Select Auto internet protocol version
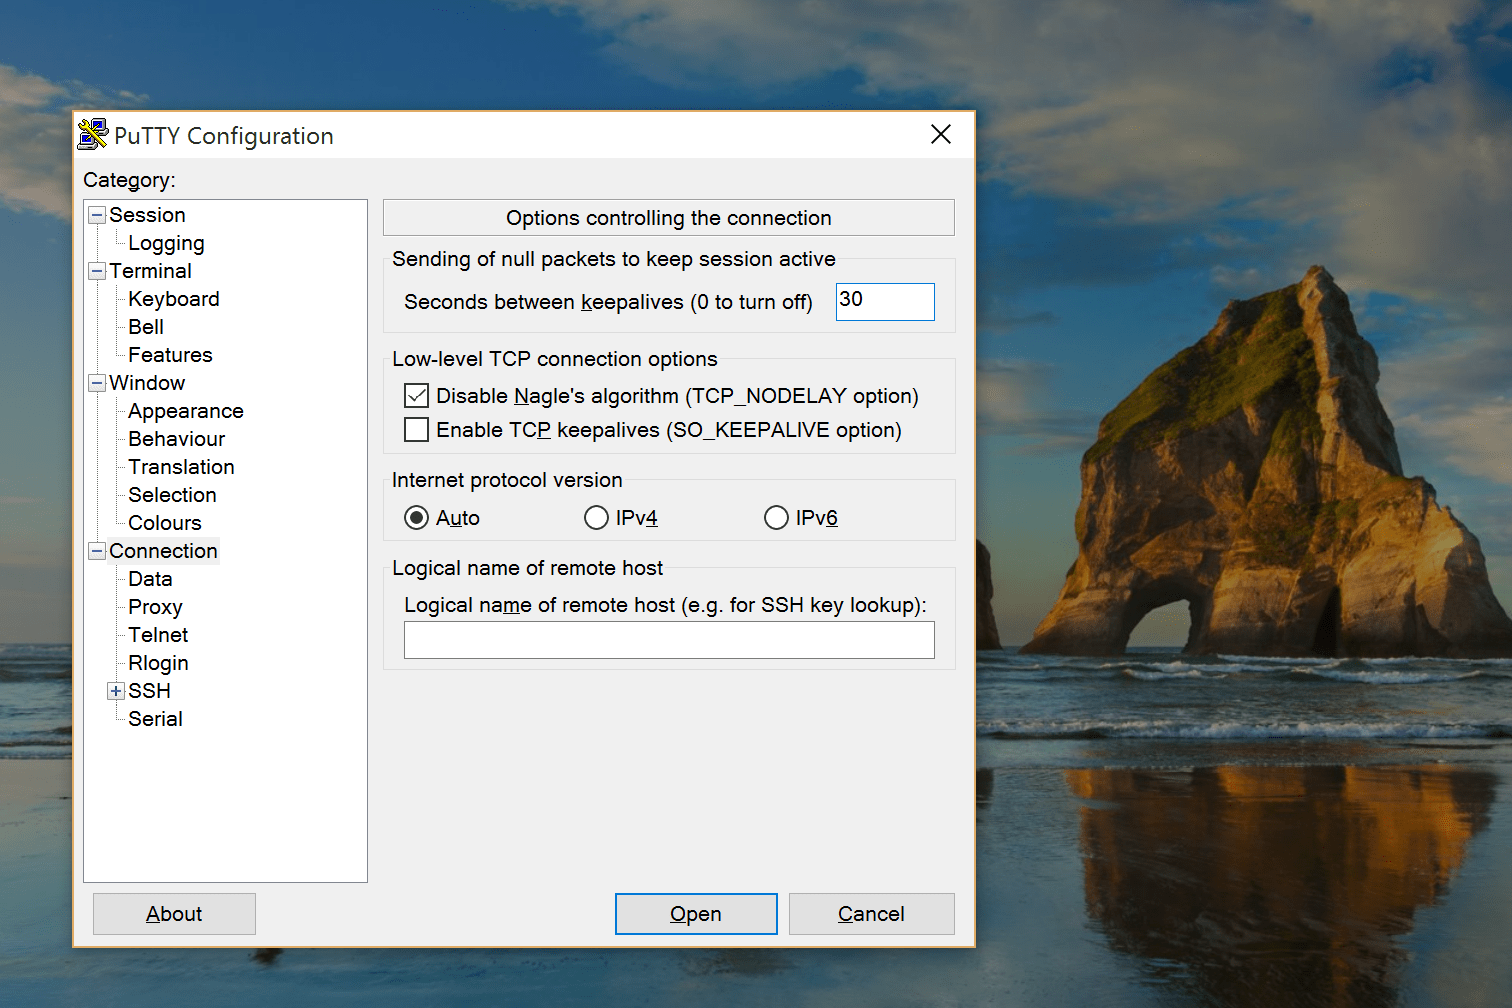This screenshot has width=1512, height=1008. click(418, 517)
